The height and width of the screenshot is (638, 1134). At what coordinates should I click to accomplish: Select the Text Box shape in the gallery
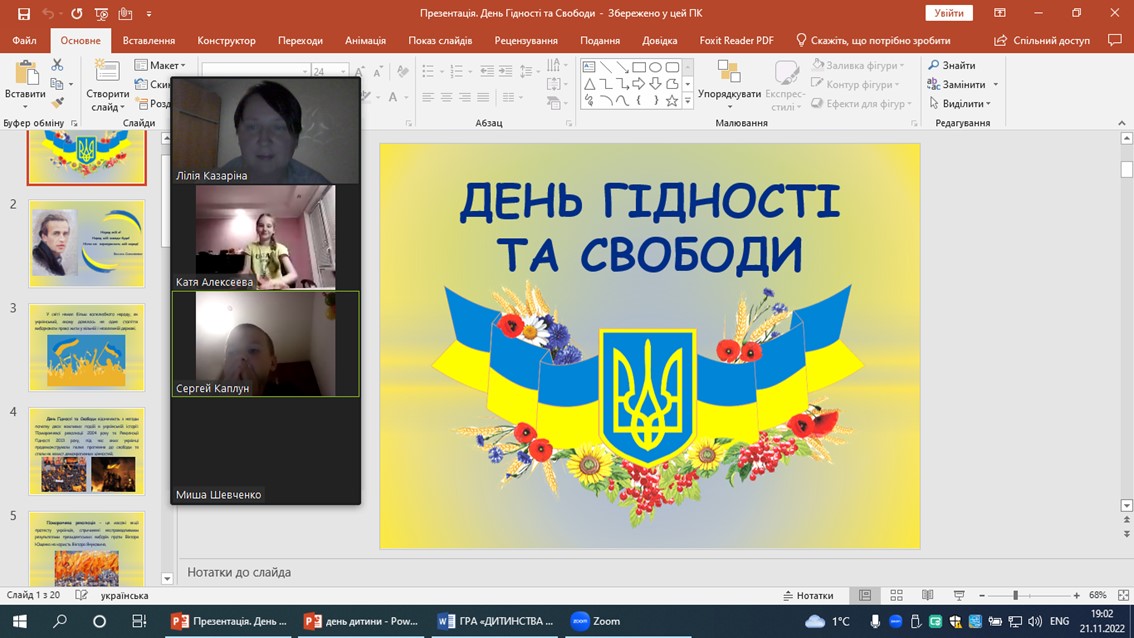589,67
